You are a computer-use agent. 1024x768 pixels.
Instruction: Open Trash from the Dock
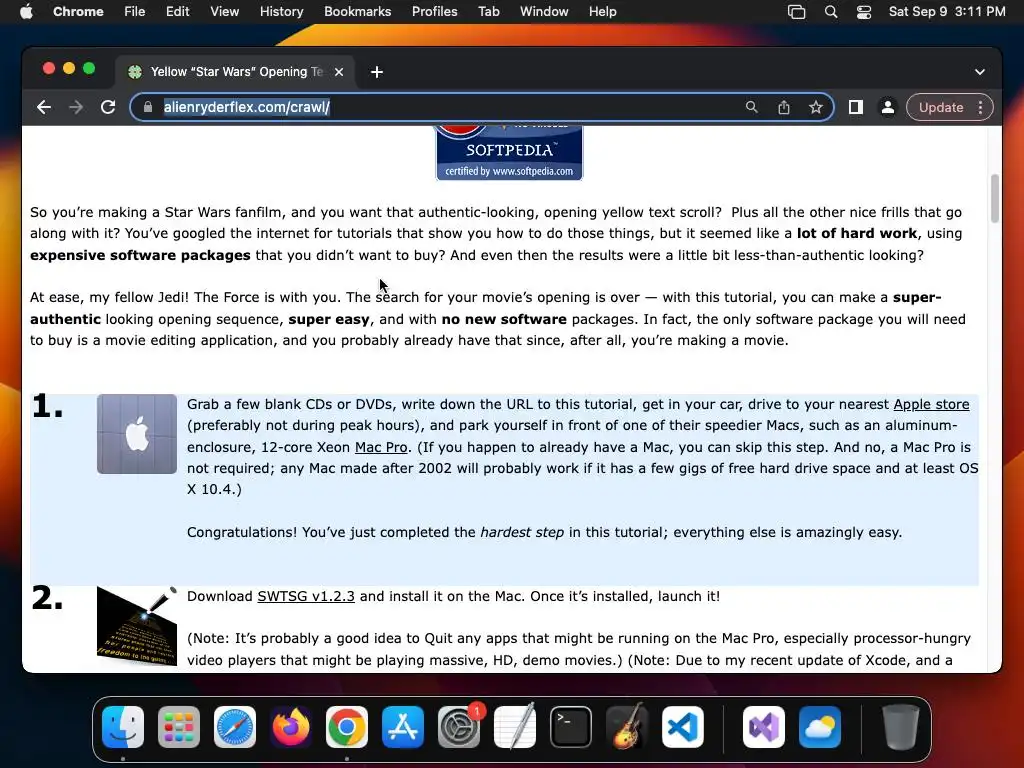pyautogui.click(x=901, y=727)
